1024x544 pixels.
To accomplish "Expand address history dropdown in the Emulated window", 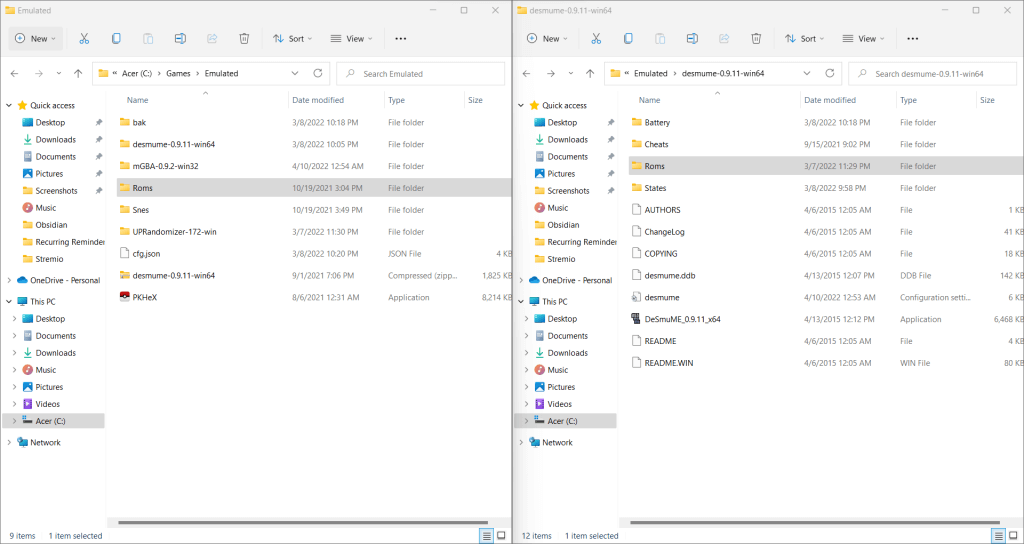I will (295, 74).
